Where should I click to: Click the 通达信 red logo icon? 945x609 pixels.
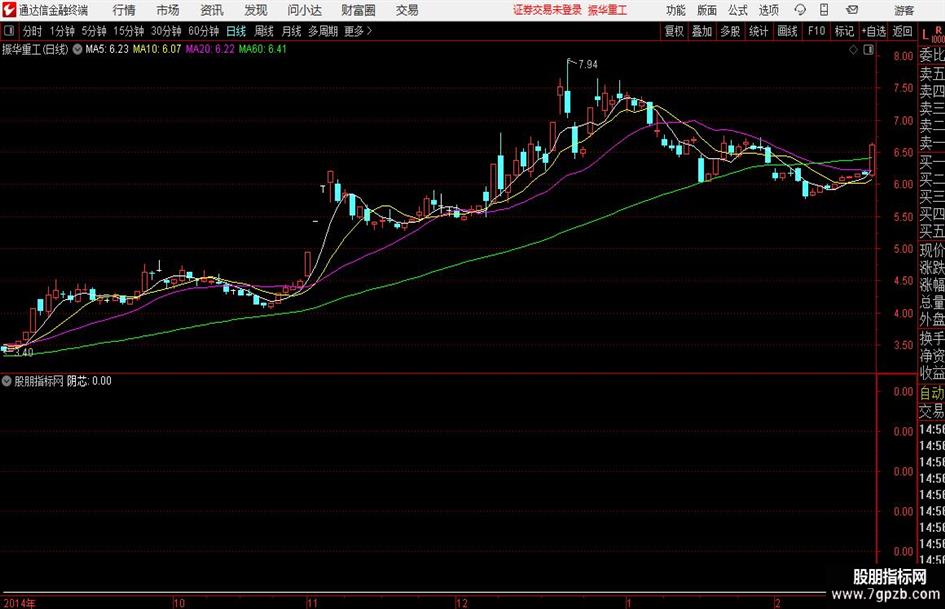point(9,10)
